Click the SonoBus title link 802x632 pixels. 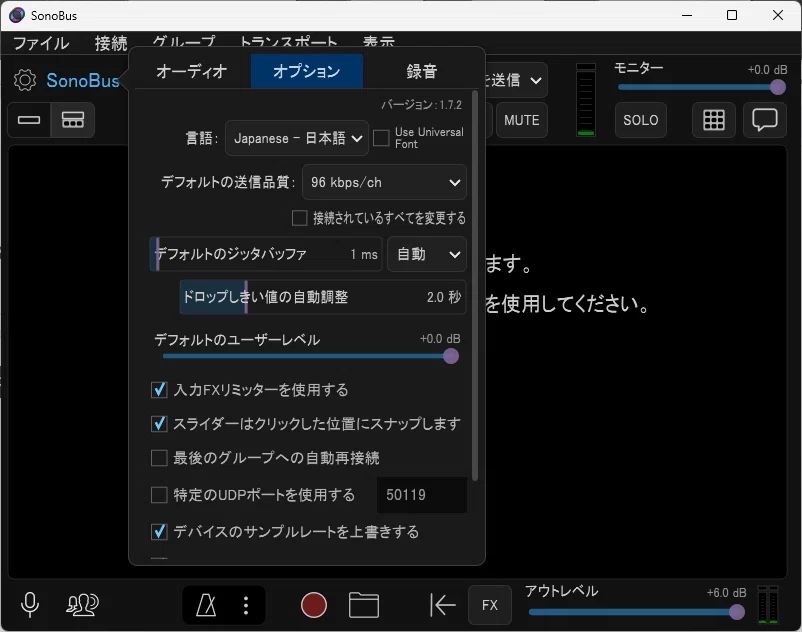[82, 80]
